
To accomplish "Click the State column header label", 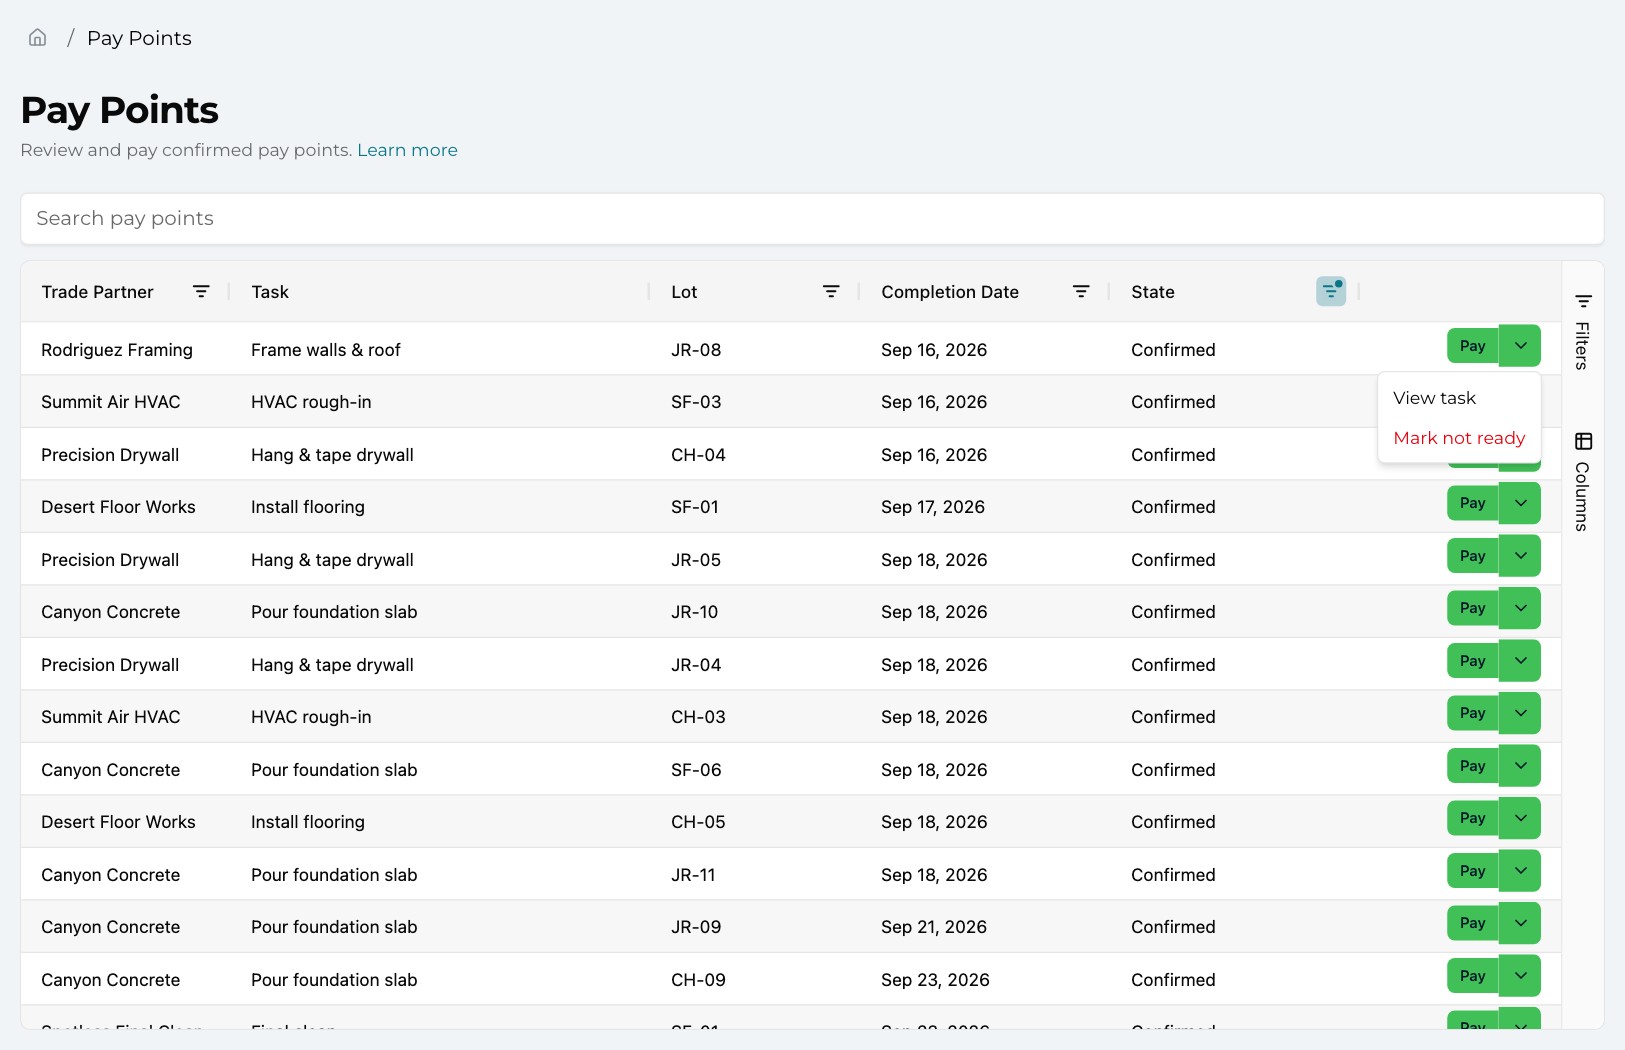I will click(1153, 292).
